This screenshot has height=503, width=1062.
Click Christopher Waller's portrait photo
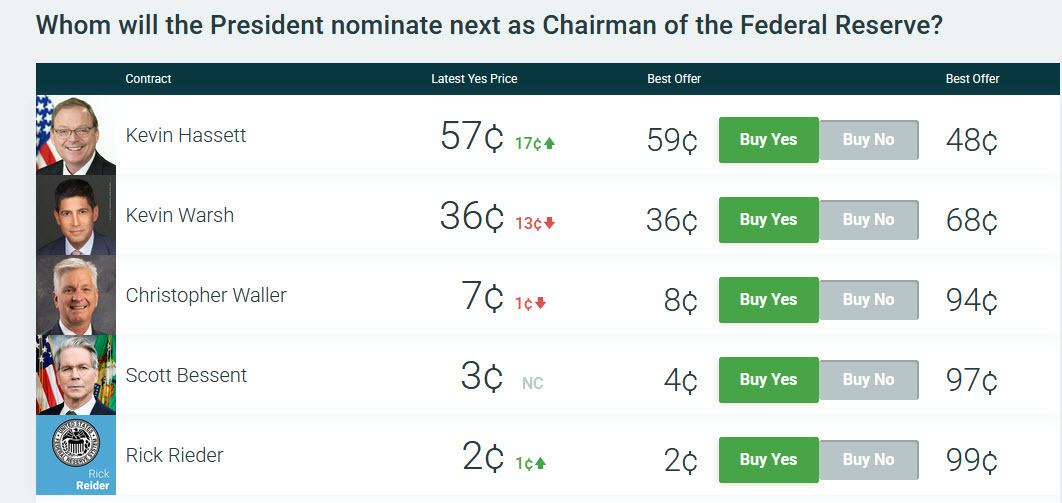coord(76,296)
